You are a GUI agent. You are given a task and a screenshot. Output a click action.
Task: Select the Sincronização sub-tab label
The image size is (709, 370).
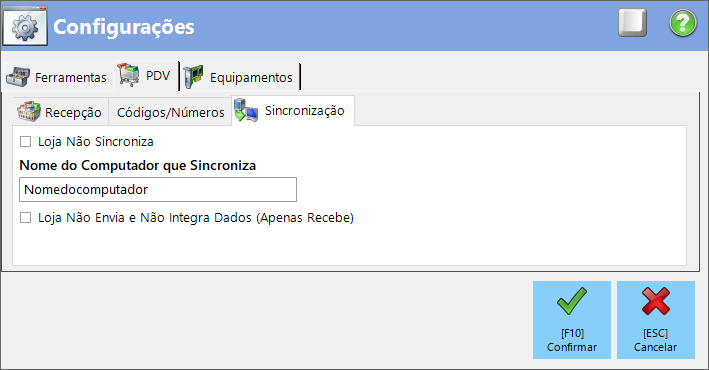point(304,111)
